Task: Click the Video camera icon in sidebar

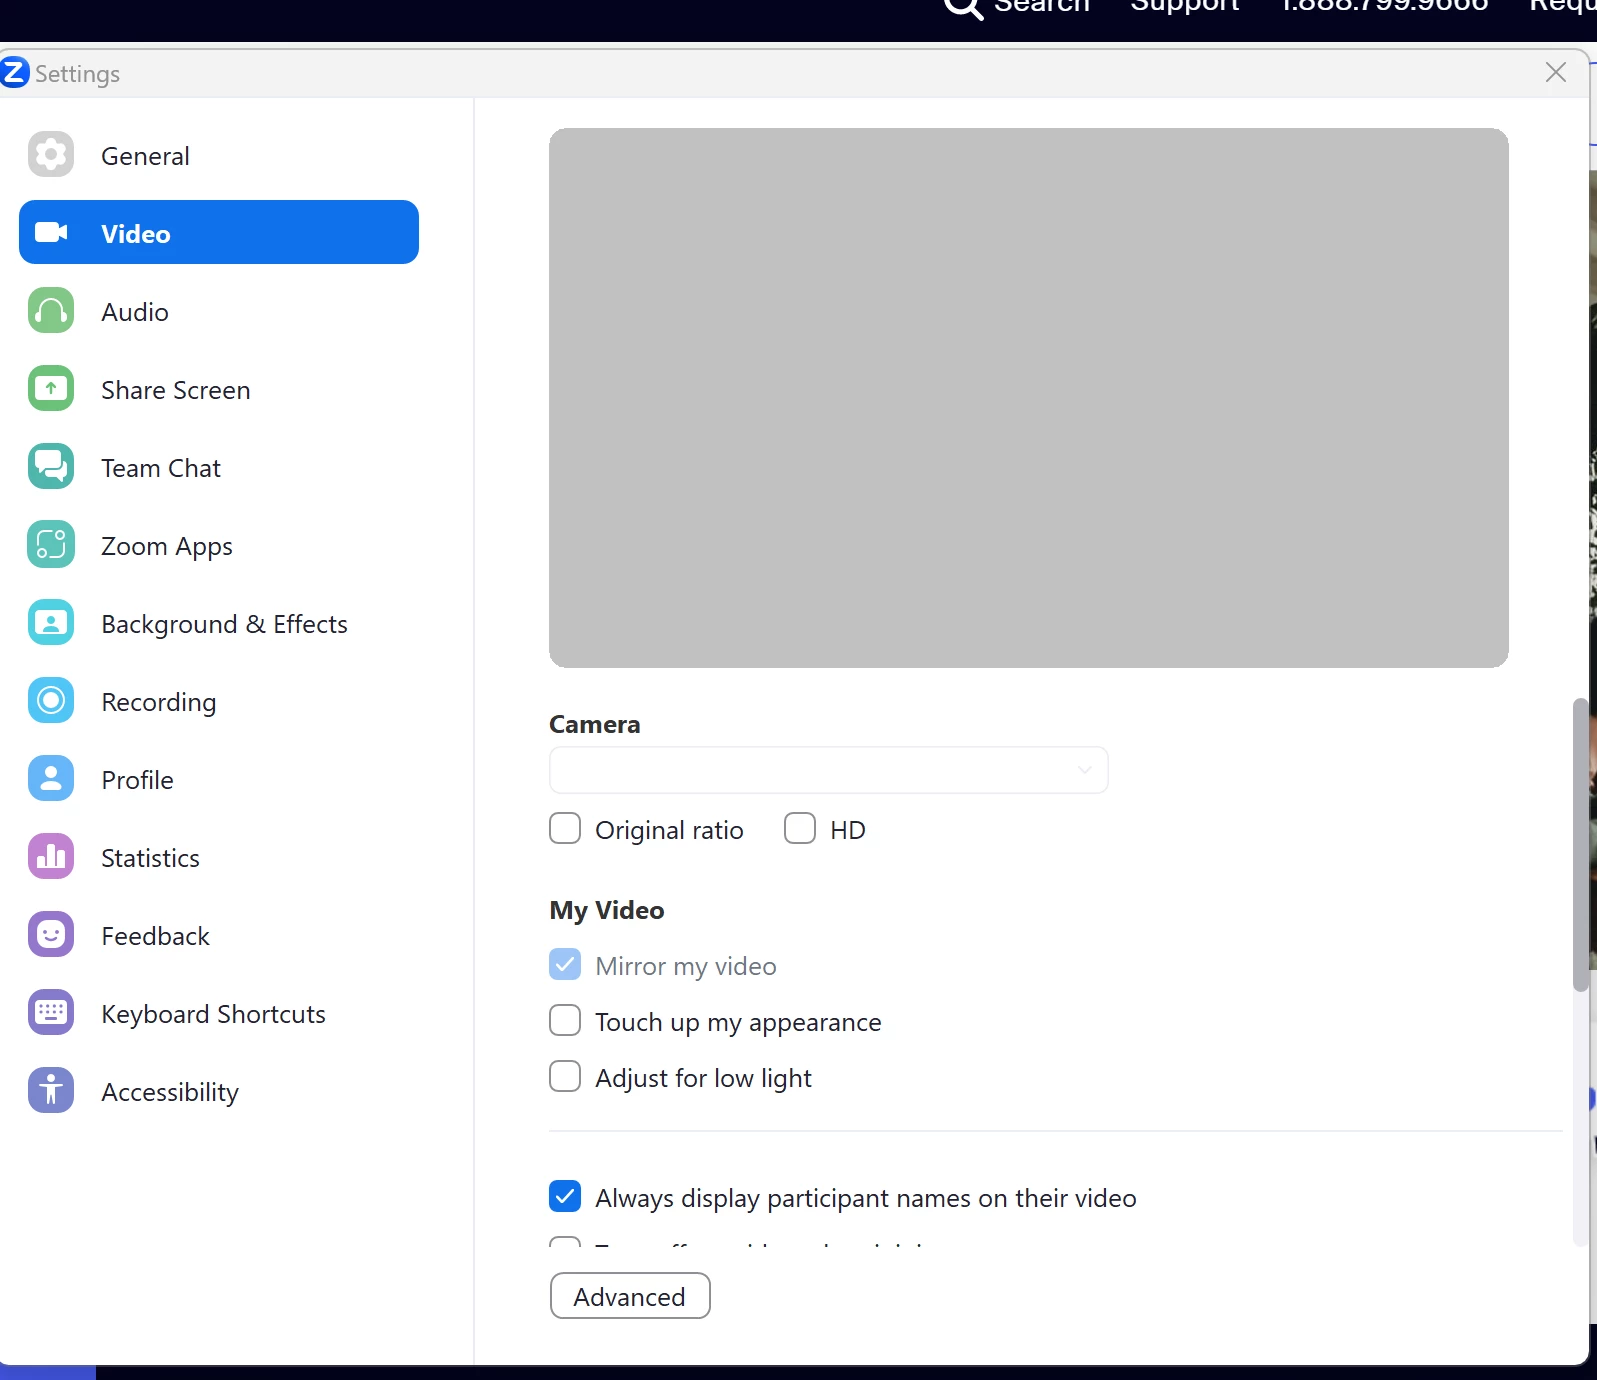Action: (x=51, y=233)
